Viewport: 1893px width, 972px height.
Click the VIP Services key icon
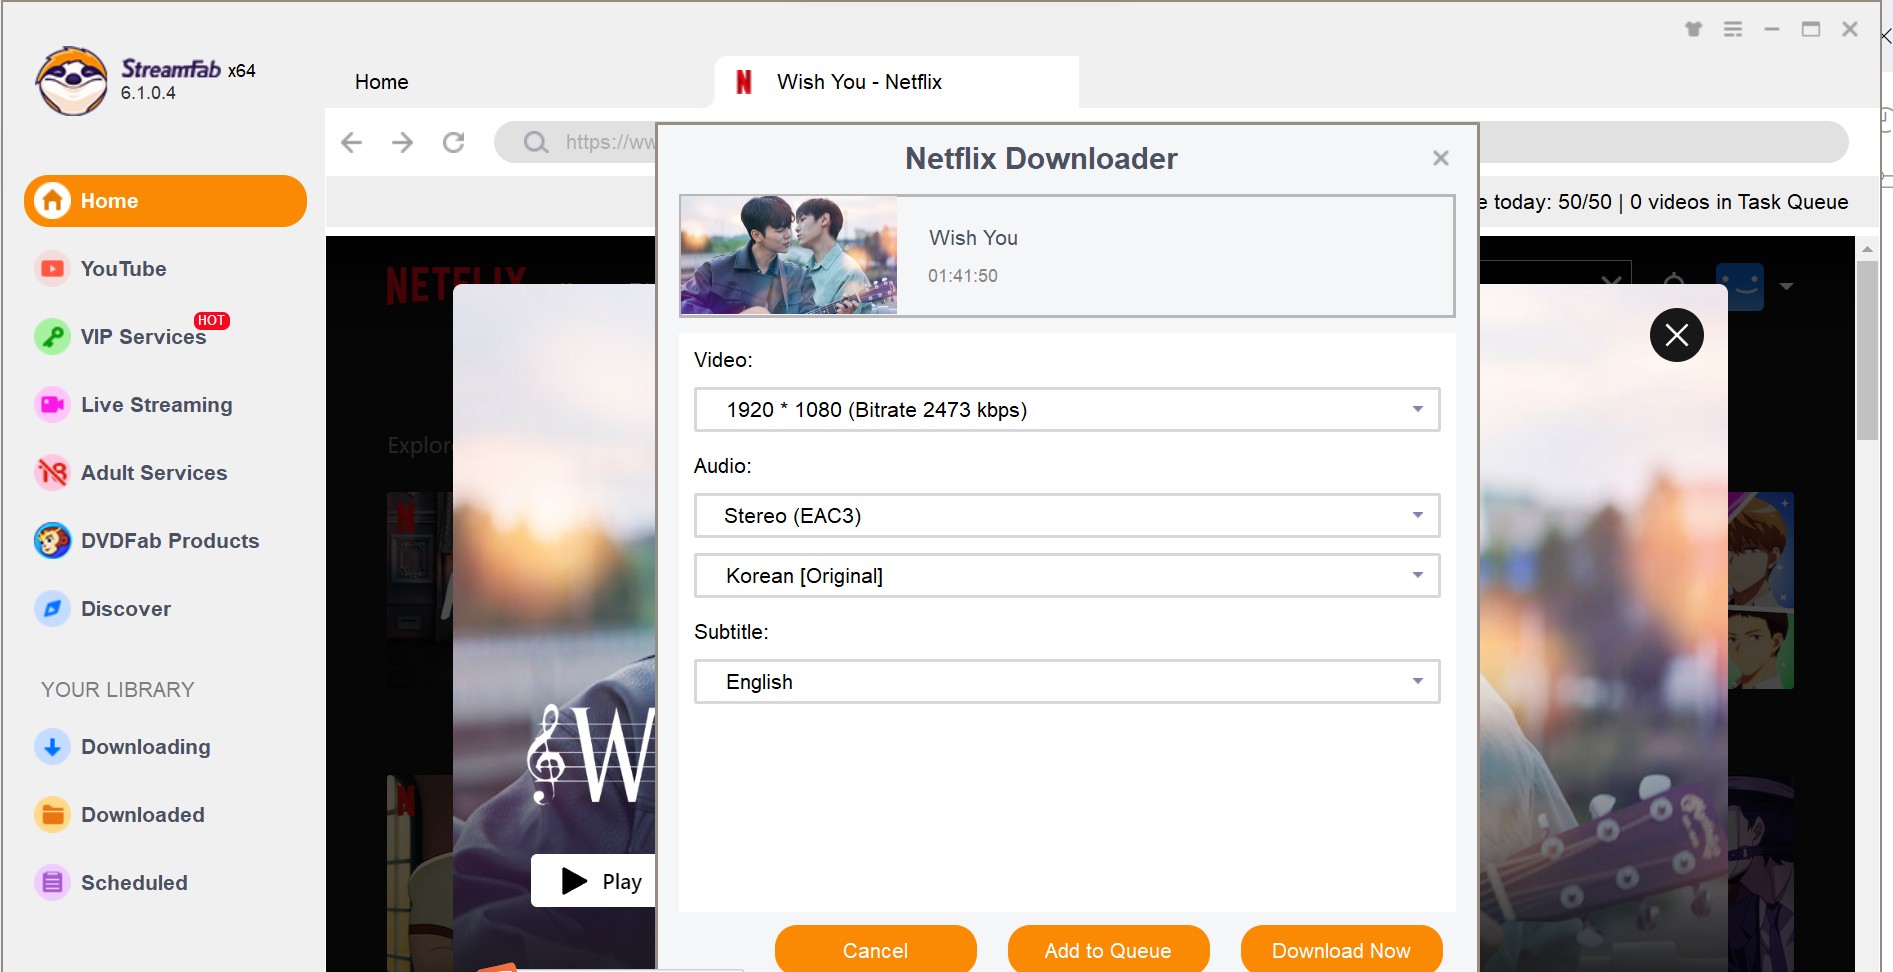52,337
